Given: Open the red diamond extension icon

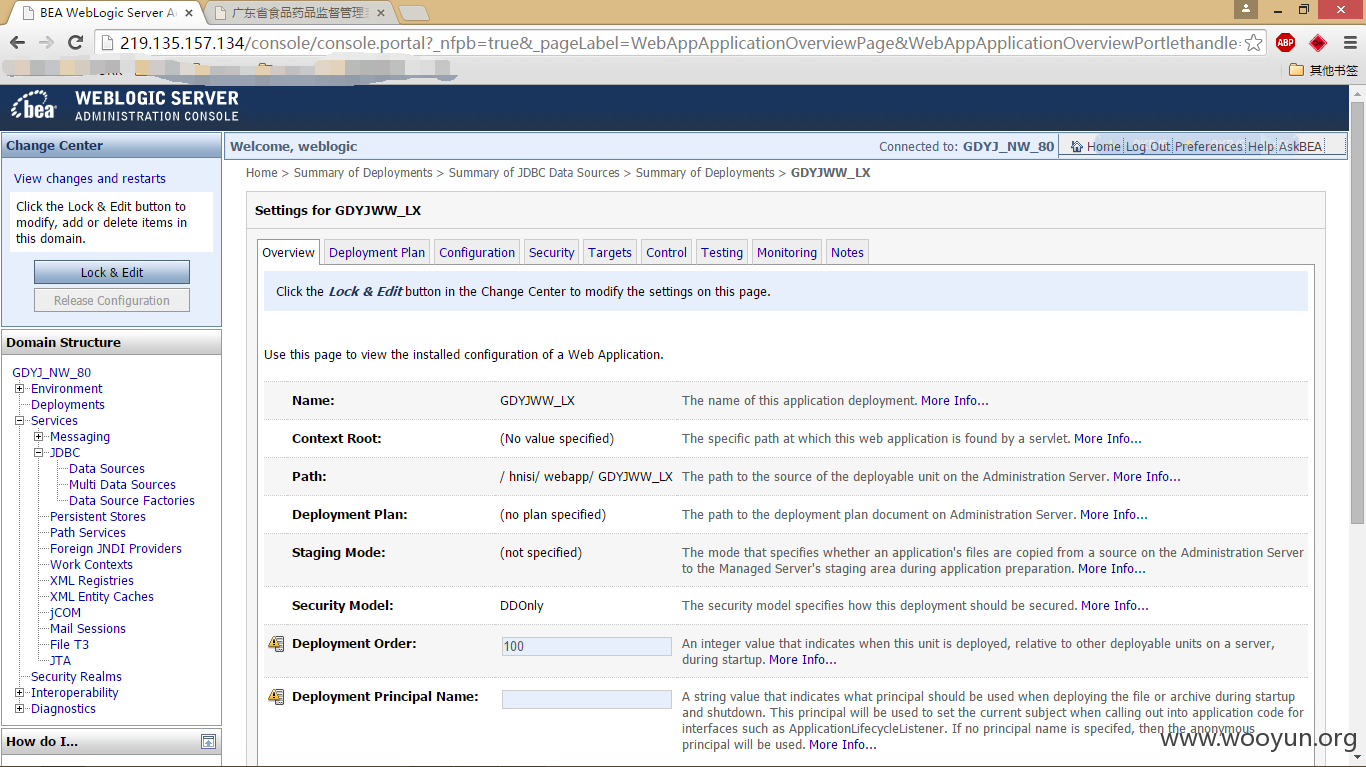Looking at the screenshot, I should click(1318, 42).
